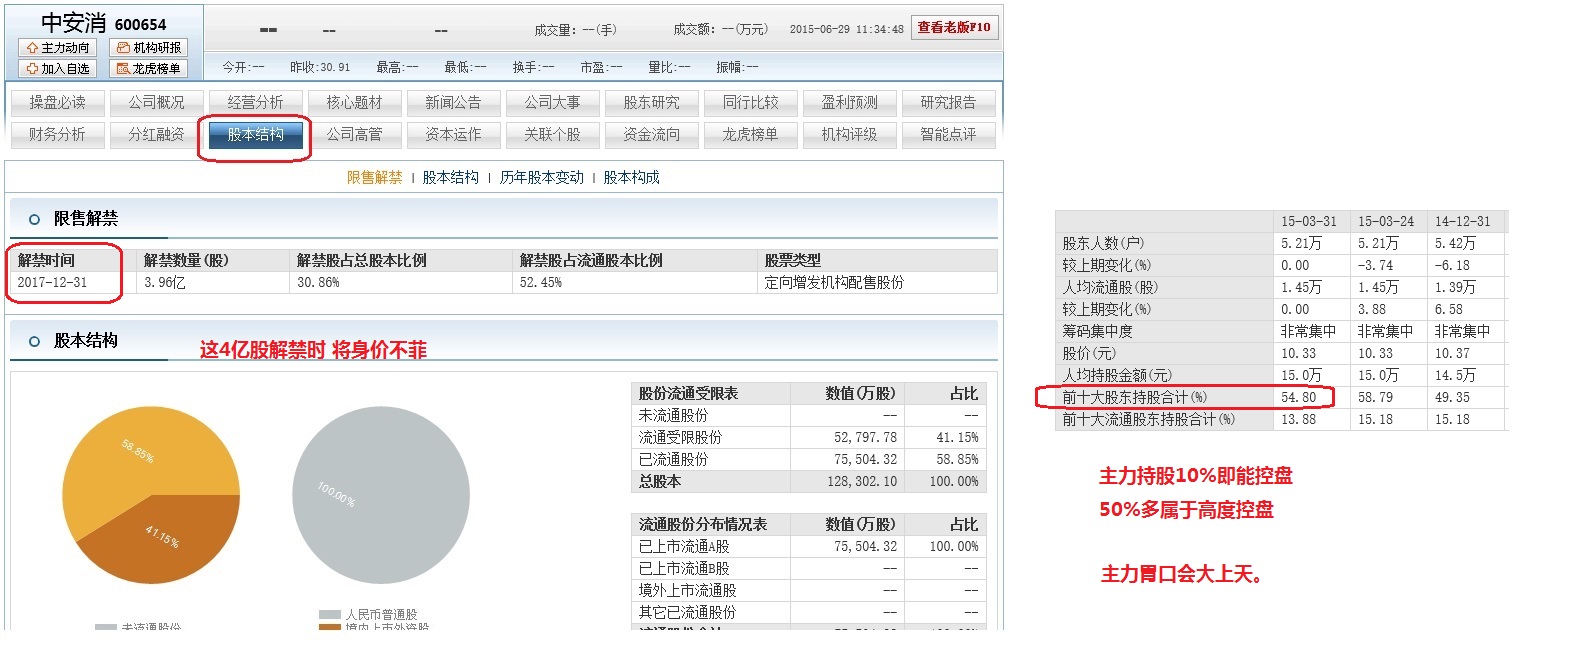Select 机构评级 tab

(849, 134)
